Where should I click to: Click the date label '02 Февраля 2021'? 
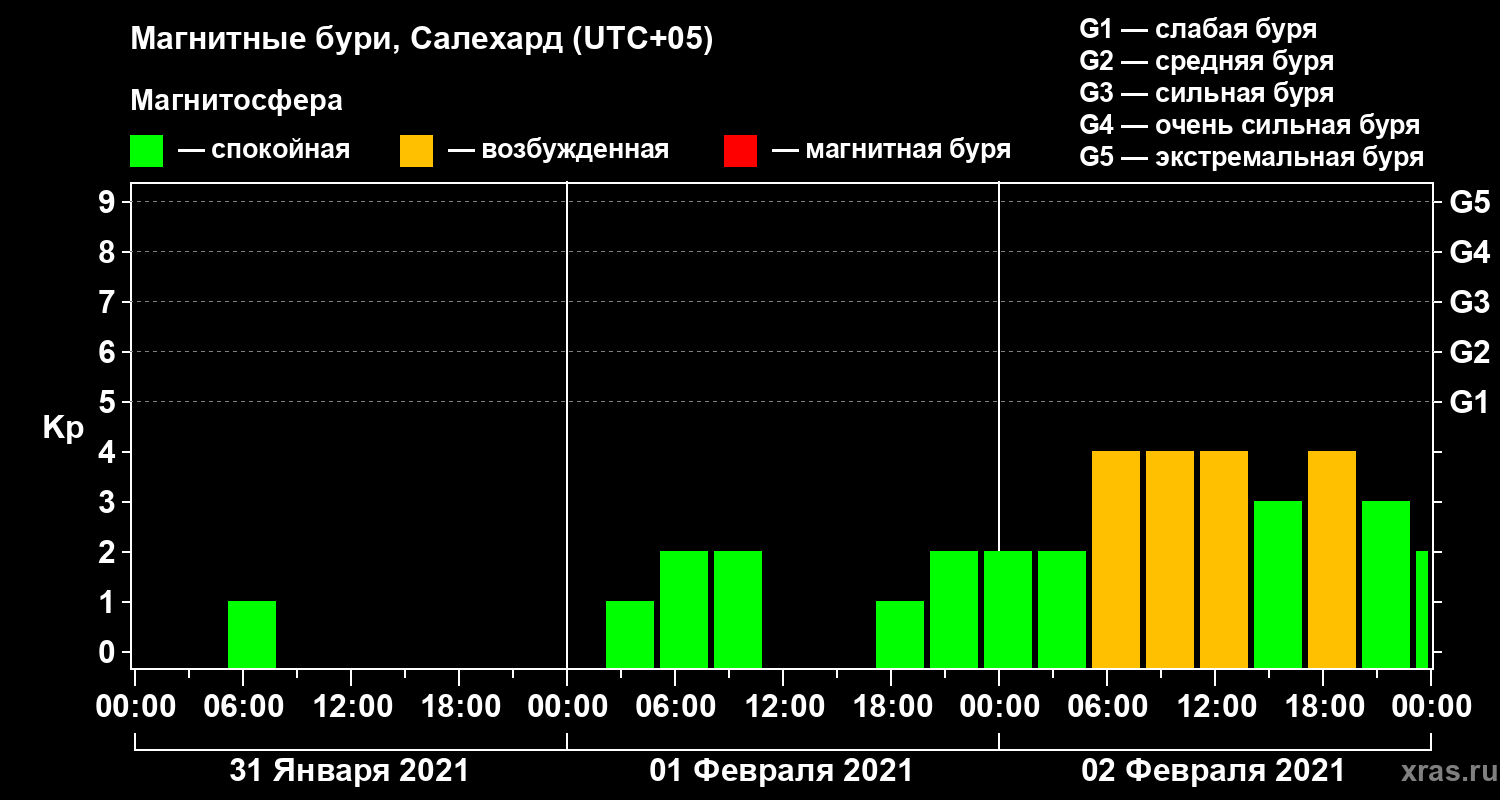[x=1213, y=771]
